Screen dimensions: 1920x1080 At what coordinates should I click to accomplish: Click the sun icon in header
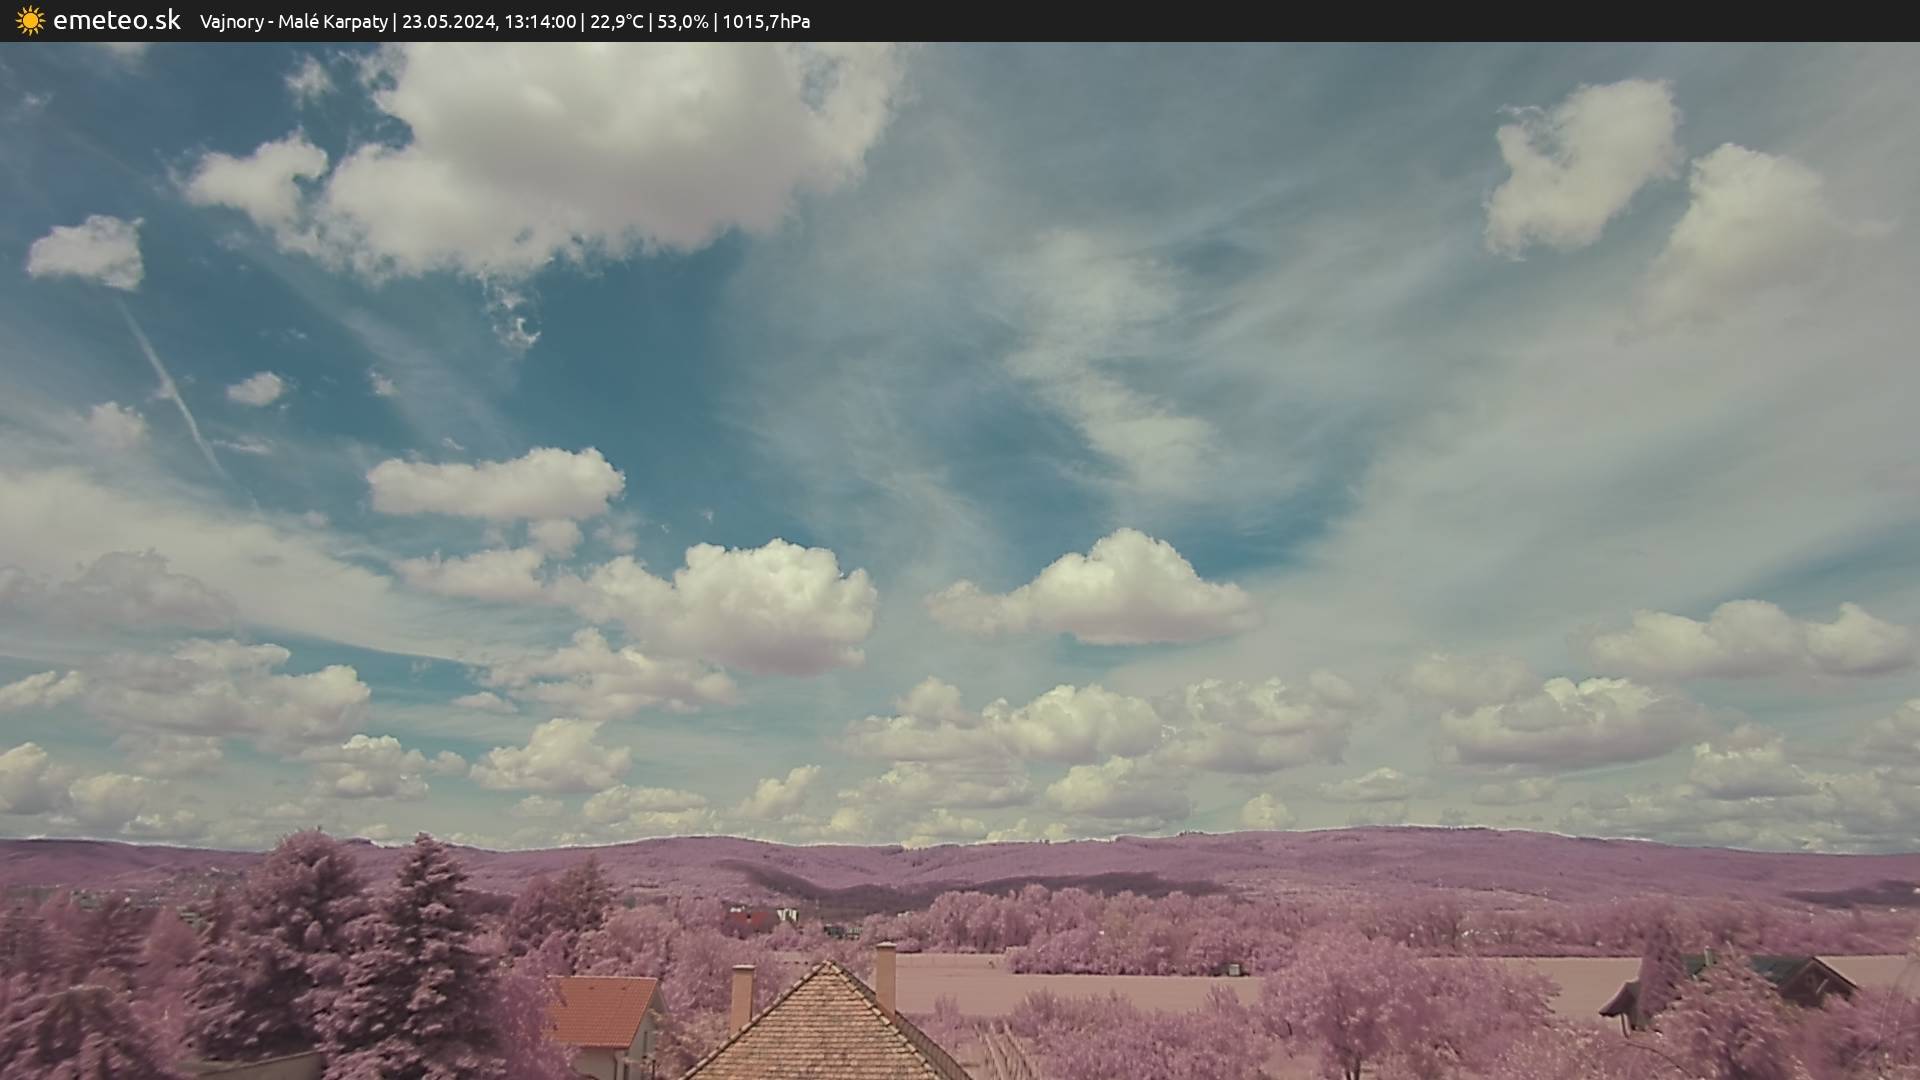pyautogui.click(x=30, y=21)
